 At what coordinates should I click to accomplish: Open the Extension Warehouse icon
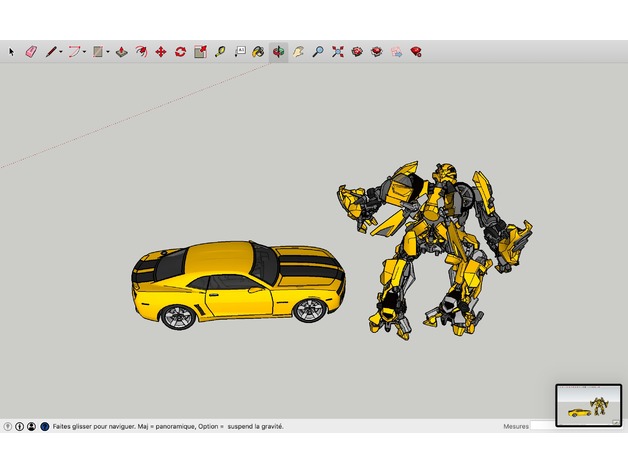(x=376, y=52)
